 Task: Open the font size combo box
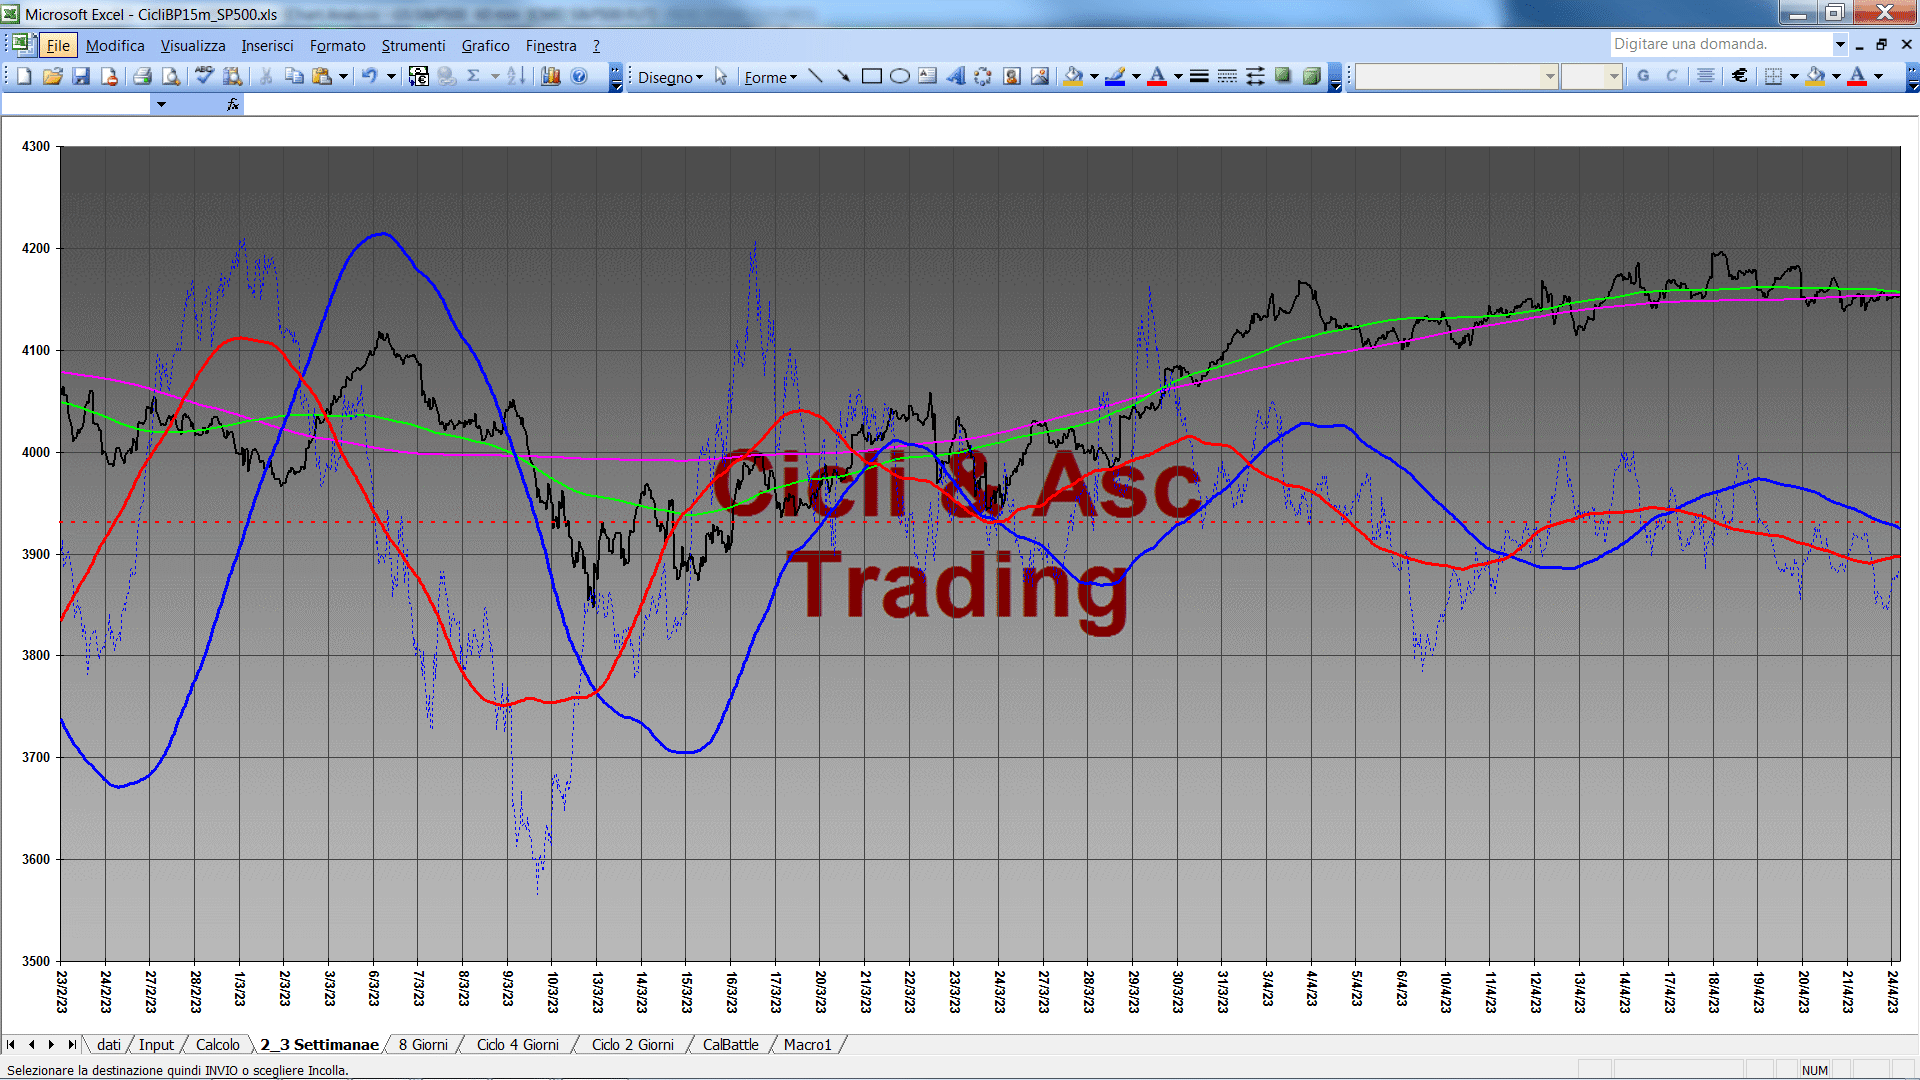coord(1591,76)
